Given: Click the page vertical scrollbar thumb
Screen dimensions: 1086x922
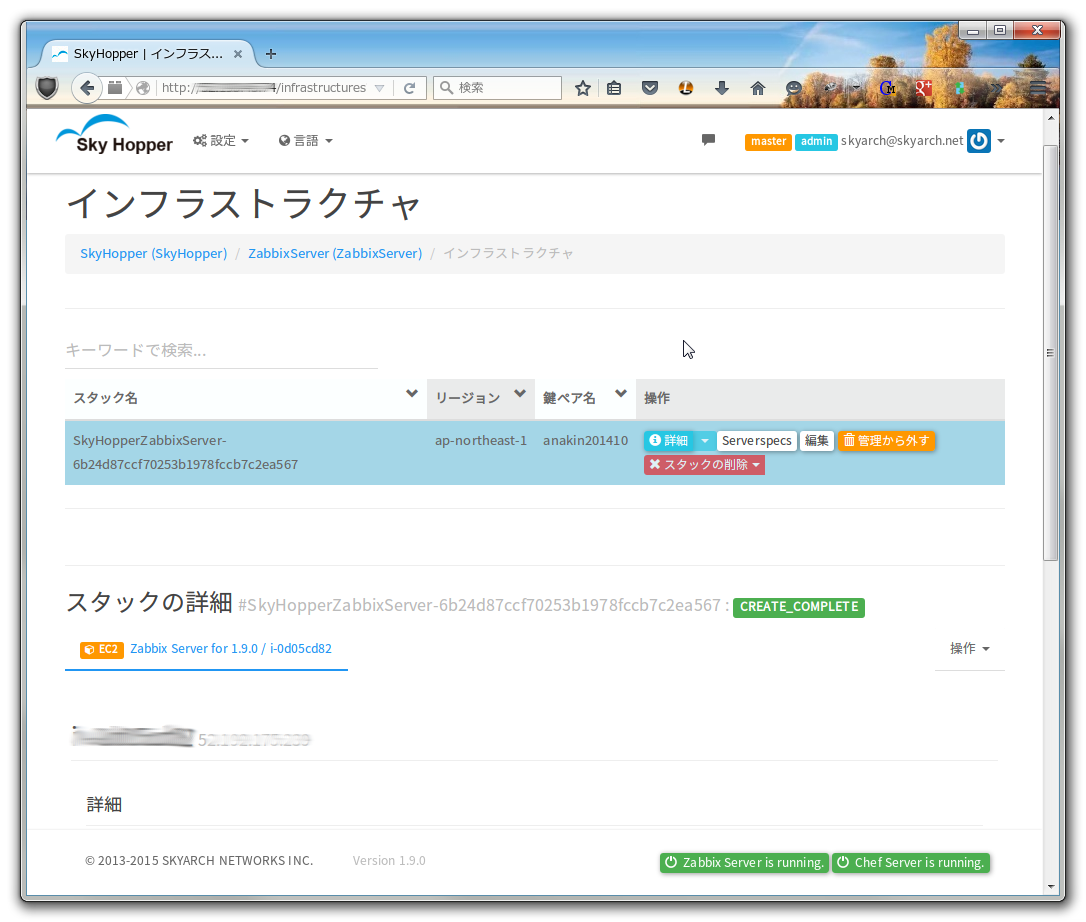Looking at the screenshot, I should point(1051,353).
